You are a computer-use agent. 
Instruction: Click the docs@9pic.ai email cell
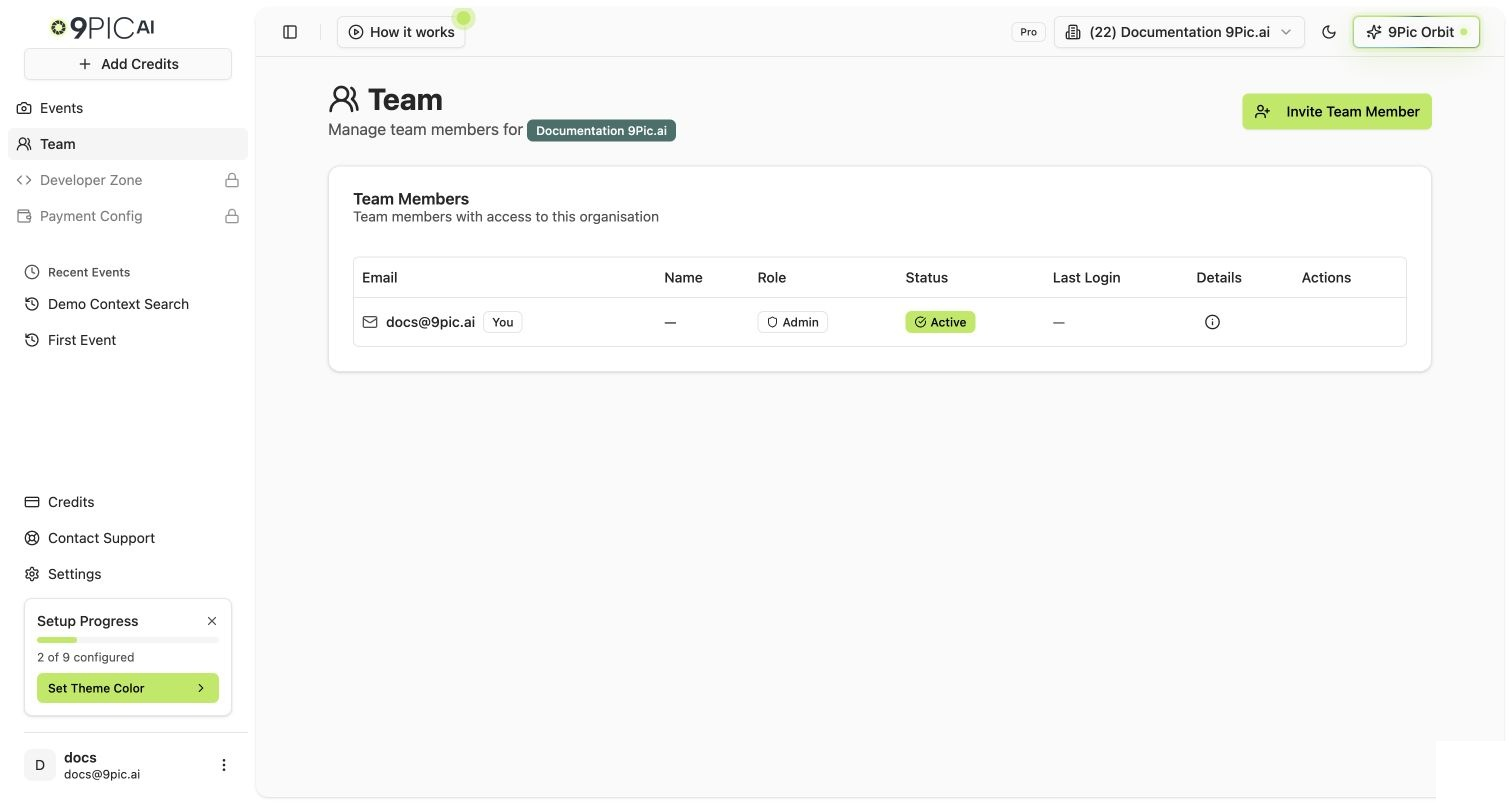(430, 322)
